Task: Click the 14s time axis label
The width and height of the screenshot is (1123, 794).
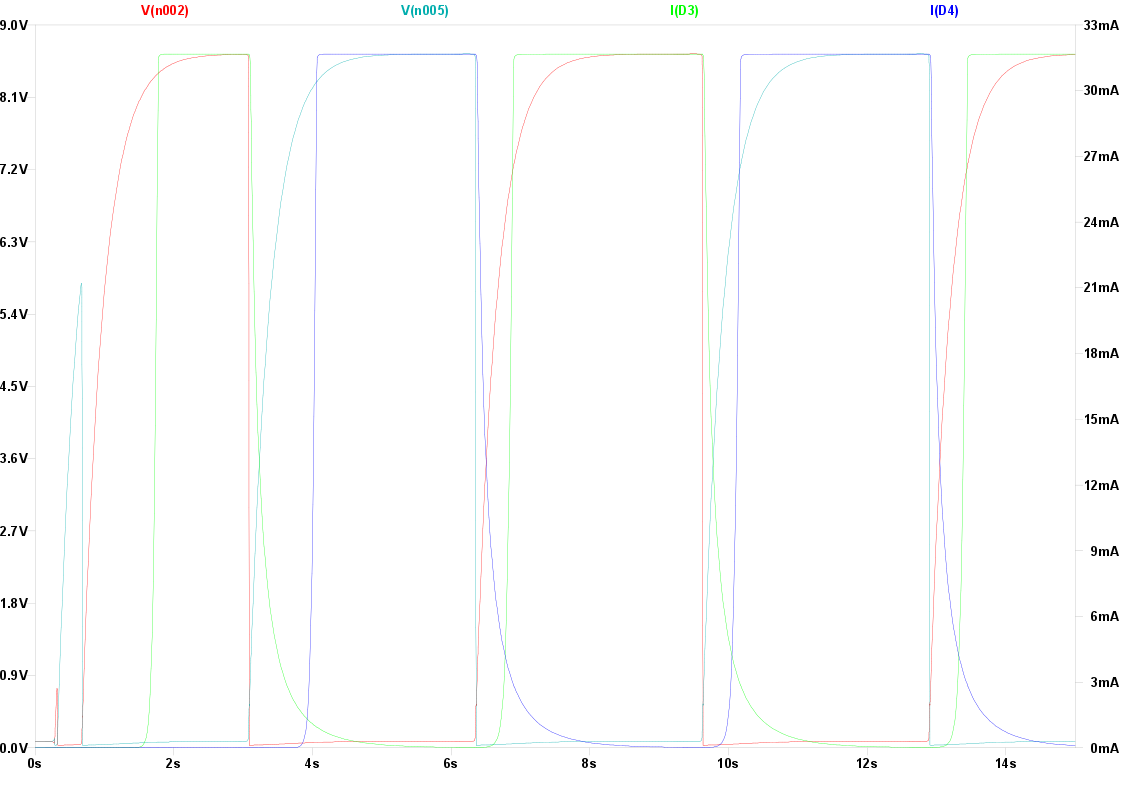Action: pos(1006,764)
